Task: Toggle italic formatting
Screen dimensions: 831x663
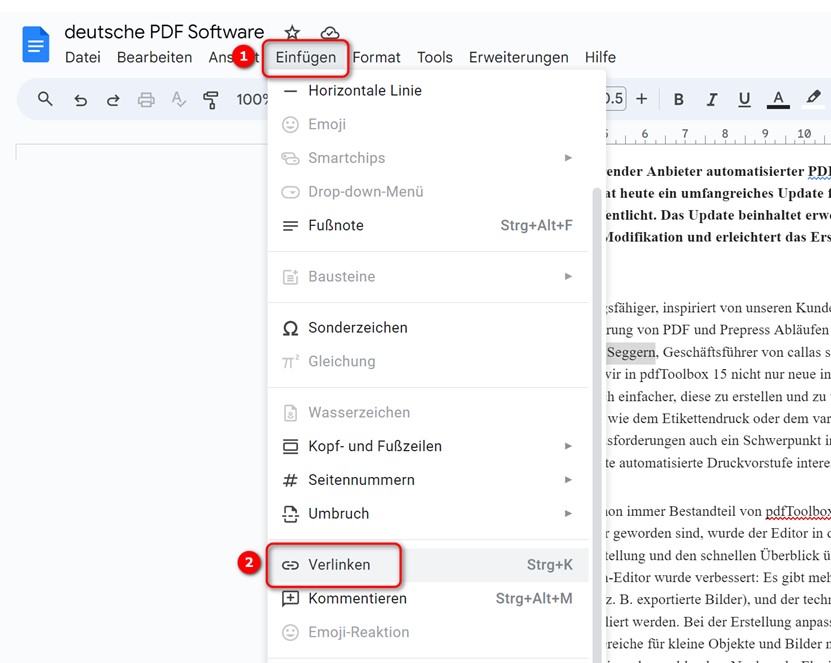Action: click(x=712, y=99)
